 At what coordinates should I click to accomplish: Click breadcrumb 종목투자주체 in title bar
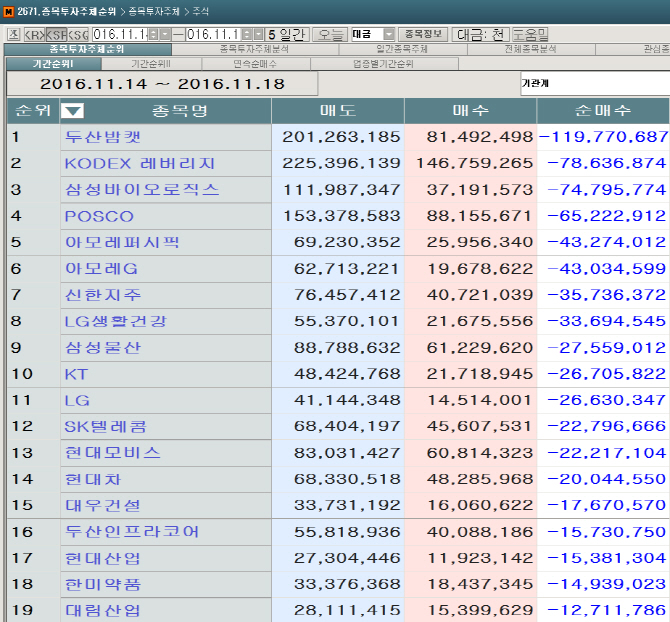(154, 12)
